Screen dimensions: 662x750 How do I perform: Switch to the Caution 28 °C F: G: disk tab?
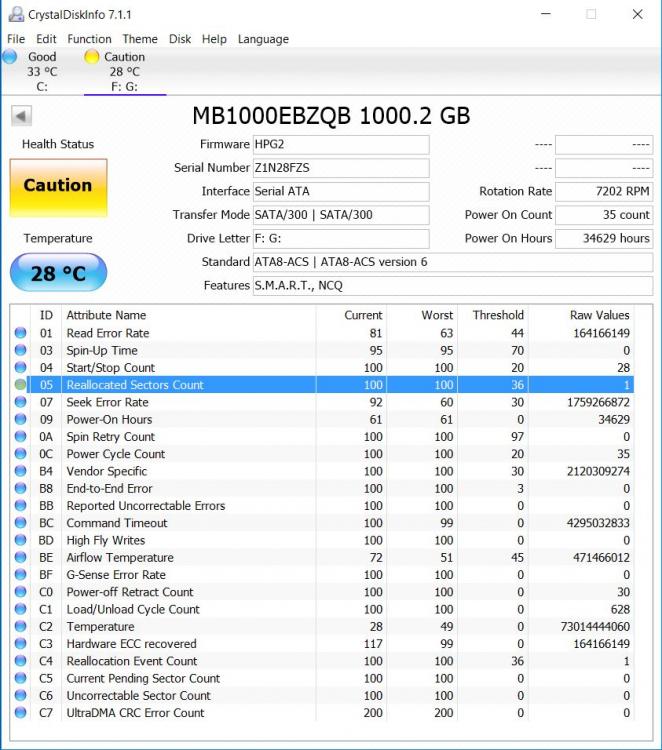(x=125, y=71)
